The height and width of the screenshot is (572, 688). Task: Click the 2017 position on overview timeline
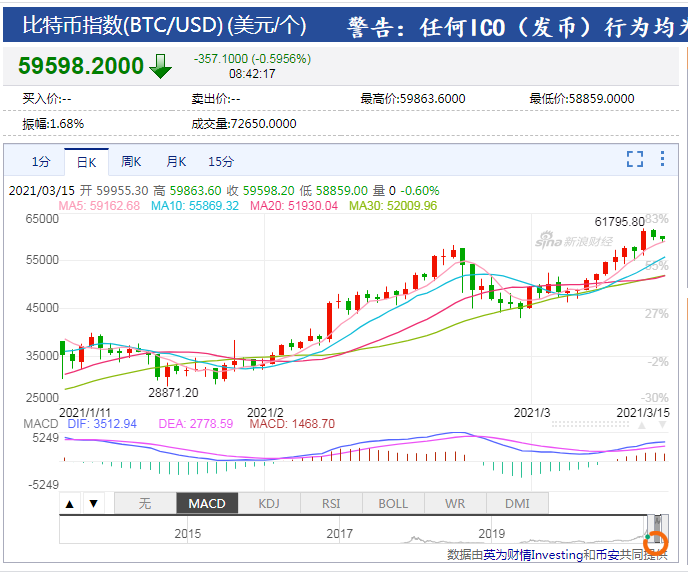click(340, 533)
